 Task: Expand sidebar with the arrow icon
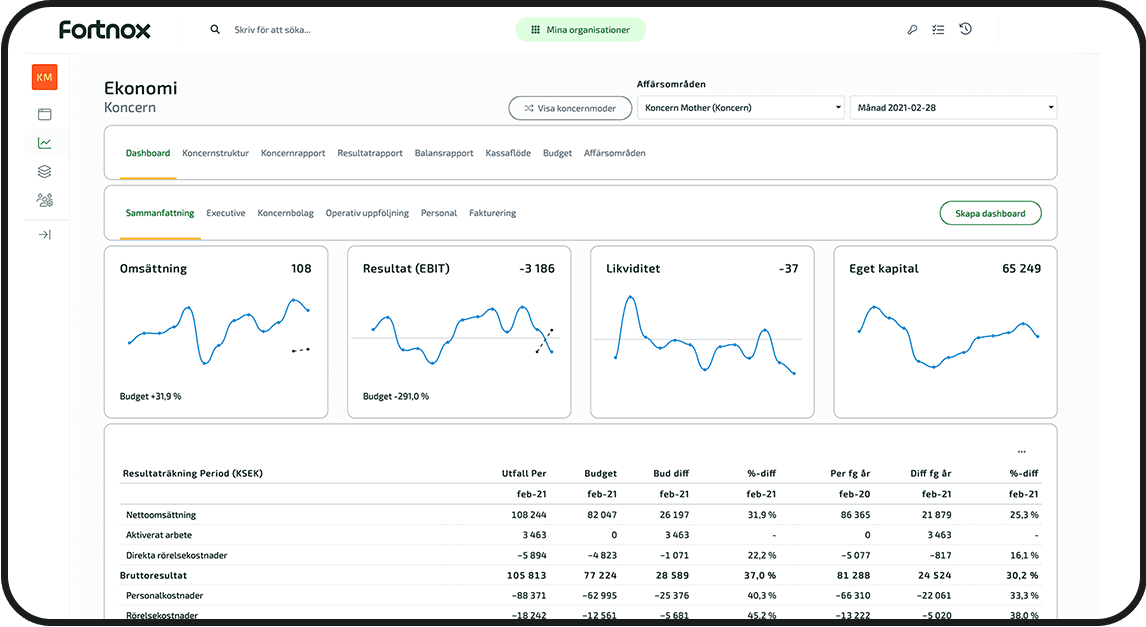44,235
